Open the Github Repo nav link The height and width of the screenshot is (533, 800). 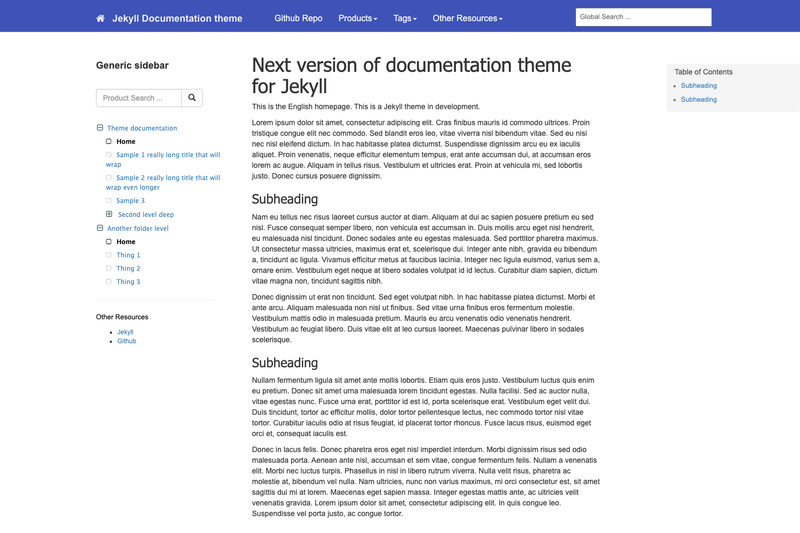[x=298, y=18]
